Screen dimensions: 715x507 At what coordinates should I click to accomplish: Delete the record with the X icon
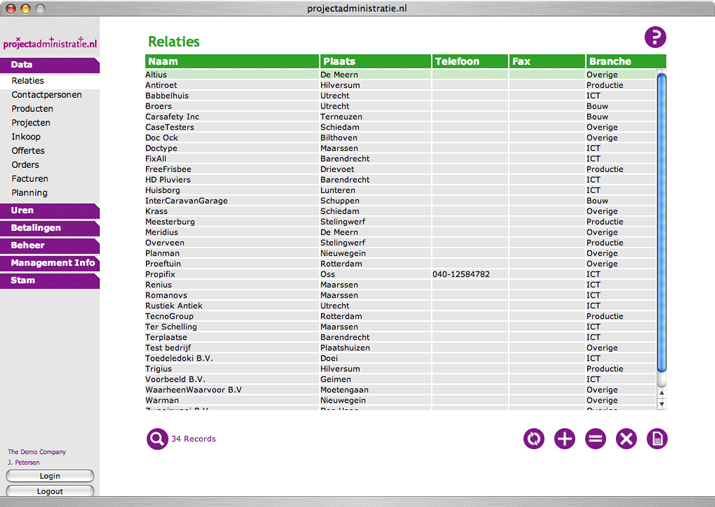(626, 439)
